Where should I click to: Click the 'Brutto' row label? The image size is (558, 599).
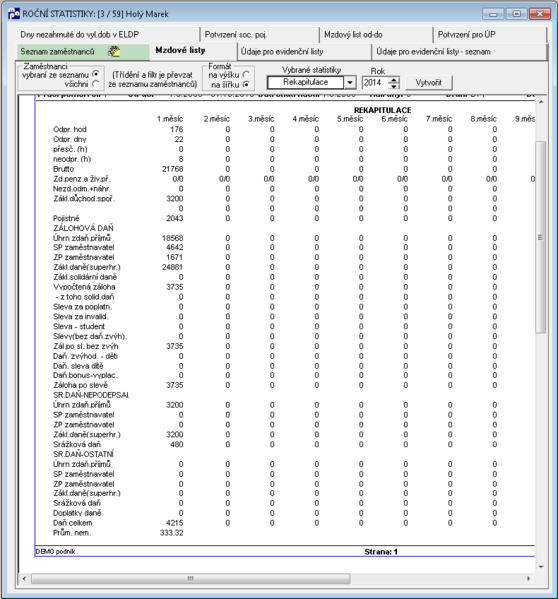63,169
